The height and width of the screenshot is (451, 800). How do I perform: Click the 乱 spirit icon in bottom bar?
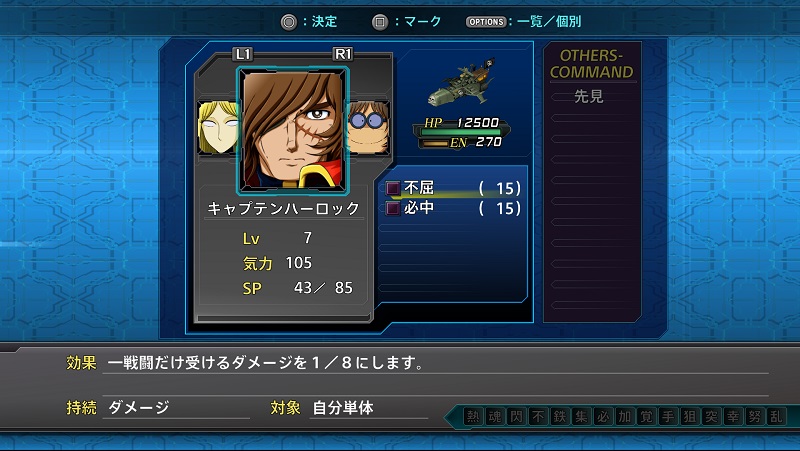tap(776, 417)
